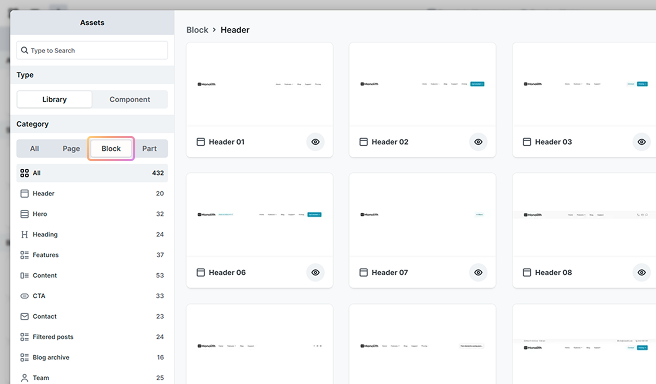This screenshot has width=656, height=384.
Task: Click the block icon next to Header 07
Action: pyautogui.click(x=364, y=272)
